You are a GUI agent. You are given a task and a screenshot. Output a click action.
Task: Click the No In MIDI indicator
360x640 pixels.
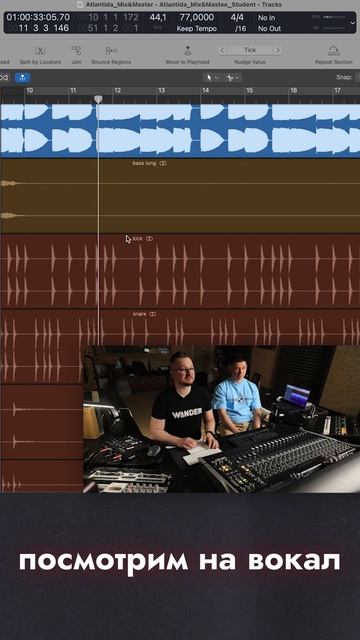click(267, 18)
